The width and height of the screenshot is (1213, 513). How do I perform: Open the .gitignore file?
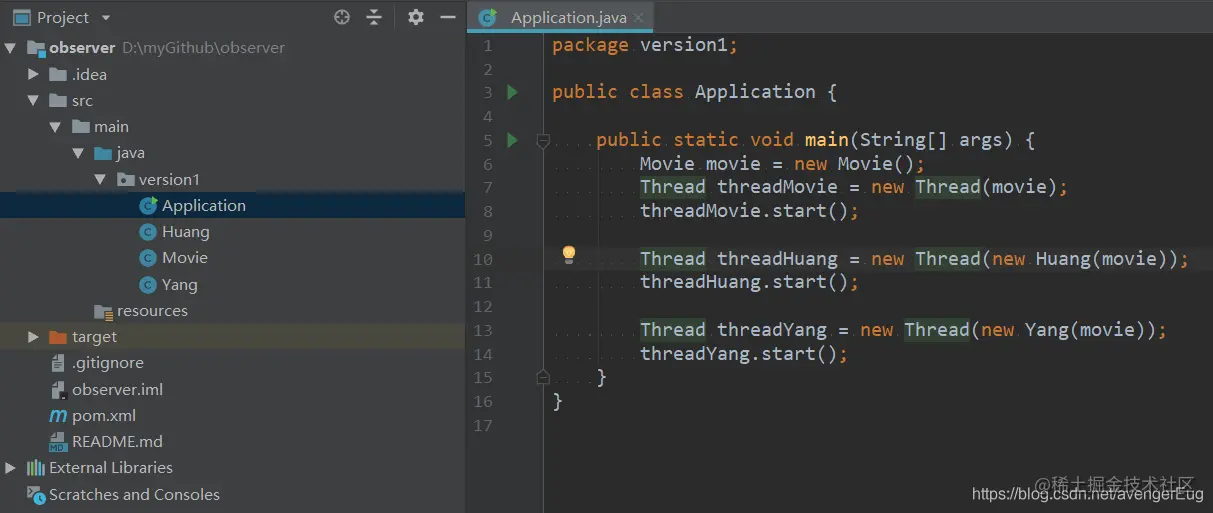point(108,363)
